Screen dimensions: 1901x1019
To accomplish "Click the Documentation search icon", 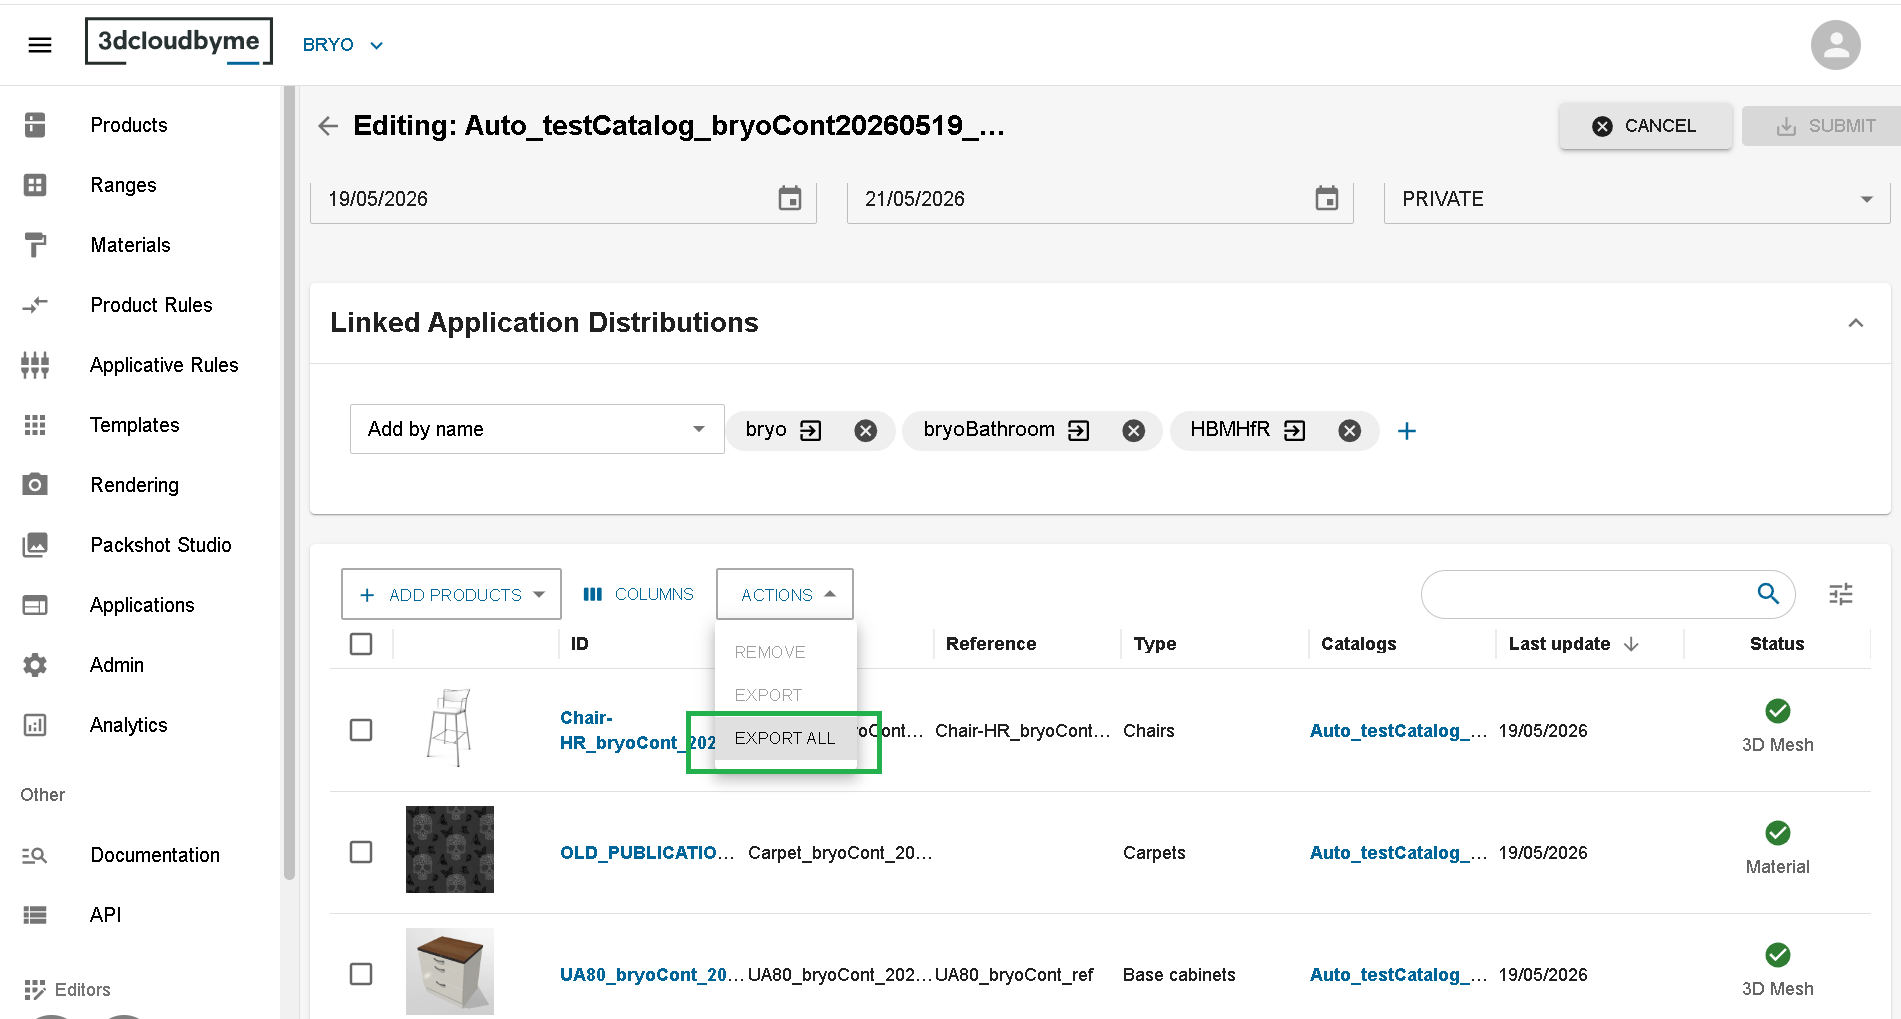I will [x=35, y=855].
